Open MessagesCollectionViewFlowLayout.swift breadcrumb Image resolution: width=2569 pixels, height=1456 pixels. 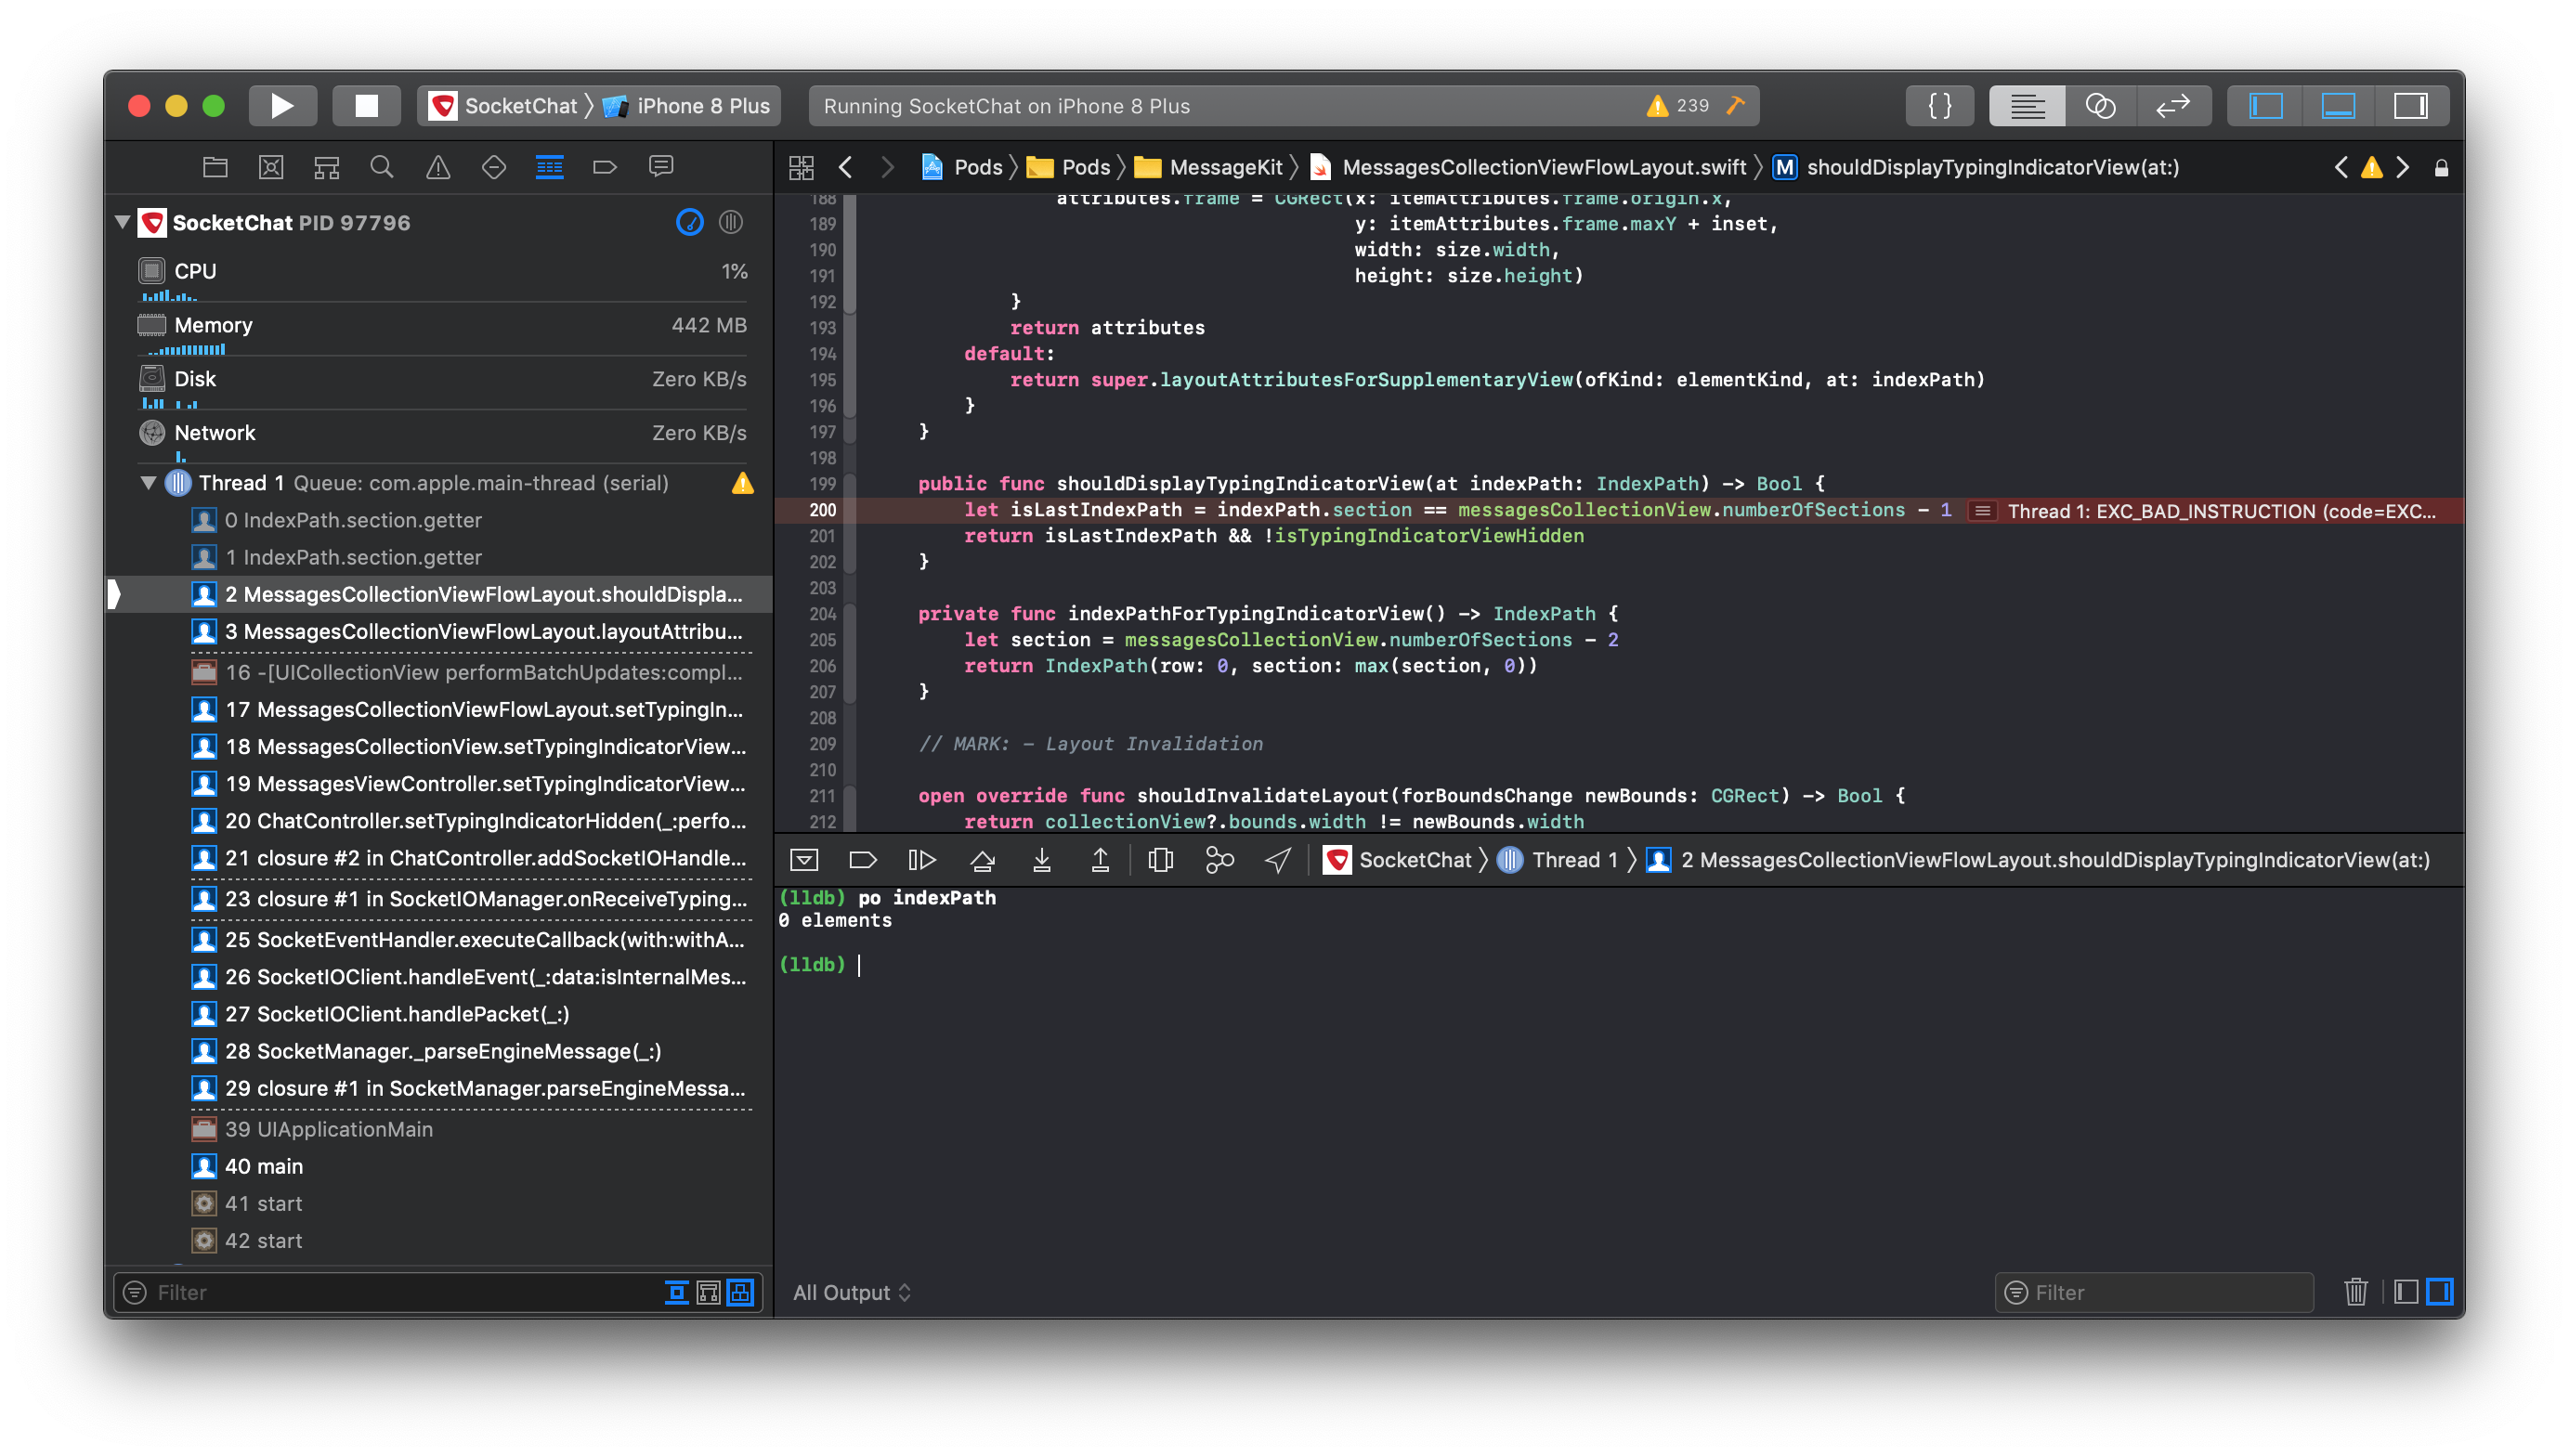(1527, 167)
